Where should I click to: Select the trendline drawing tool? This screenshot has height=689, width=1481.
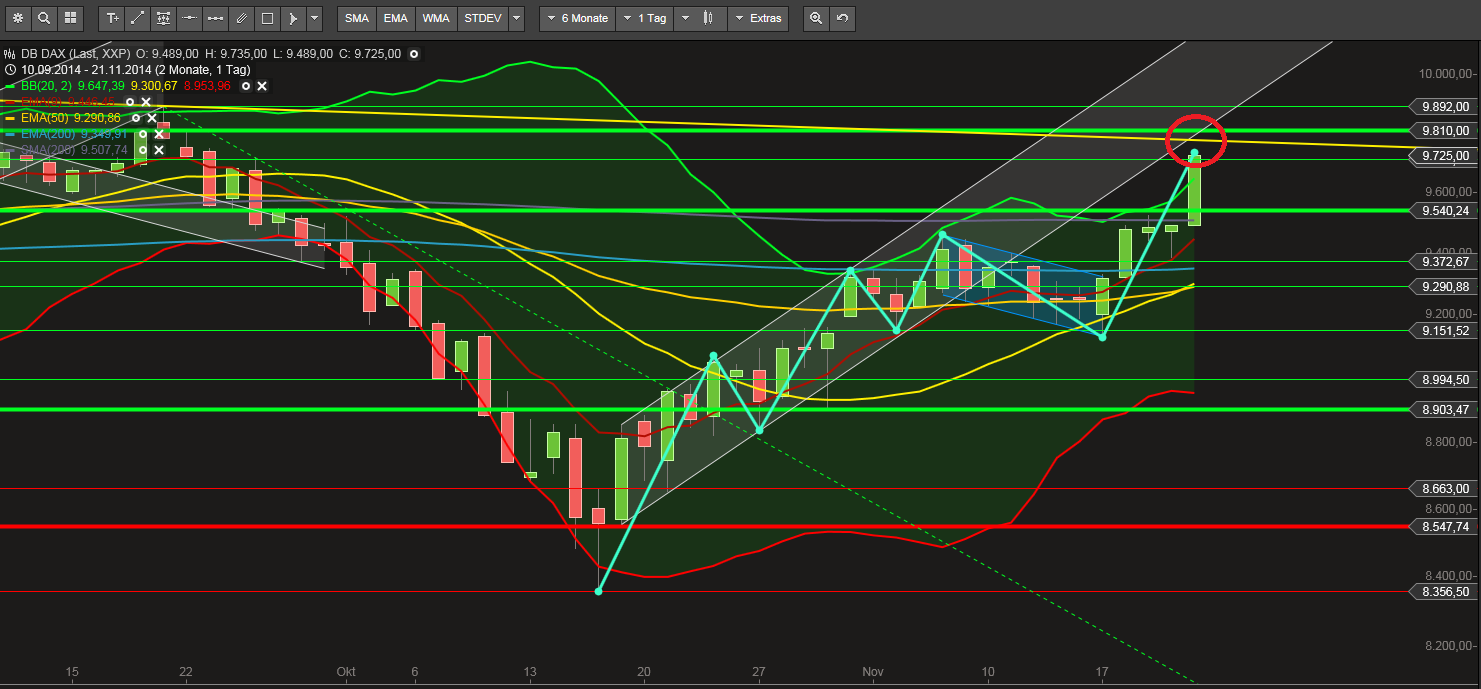click(137, 18)
